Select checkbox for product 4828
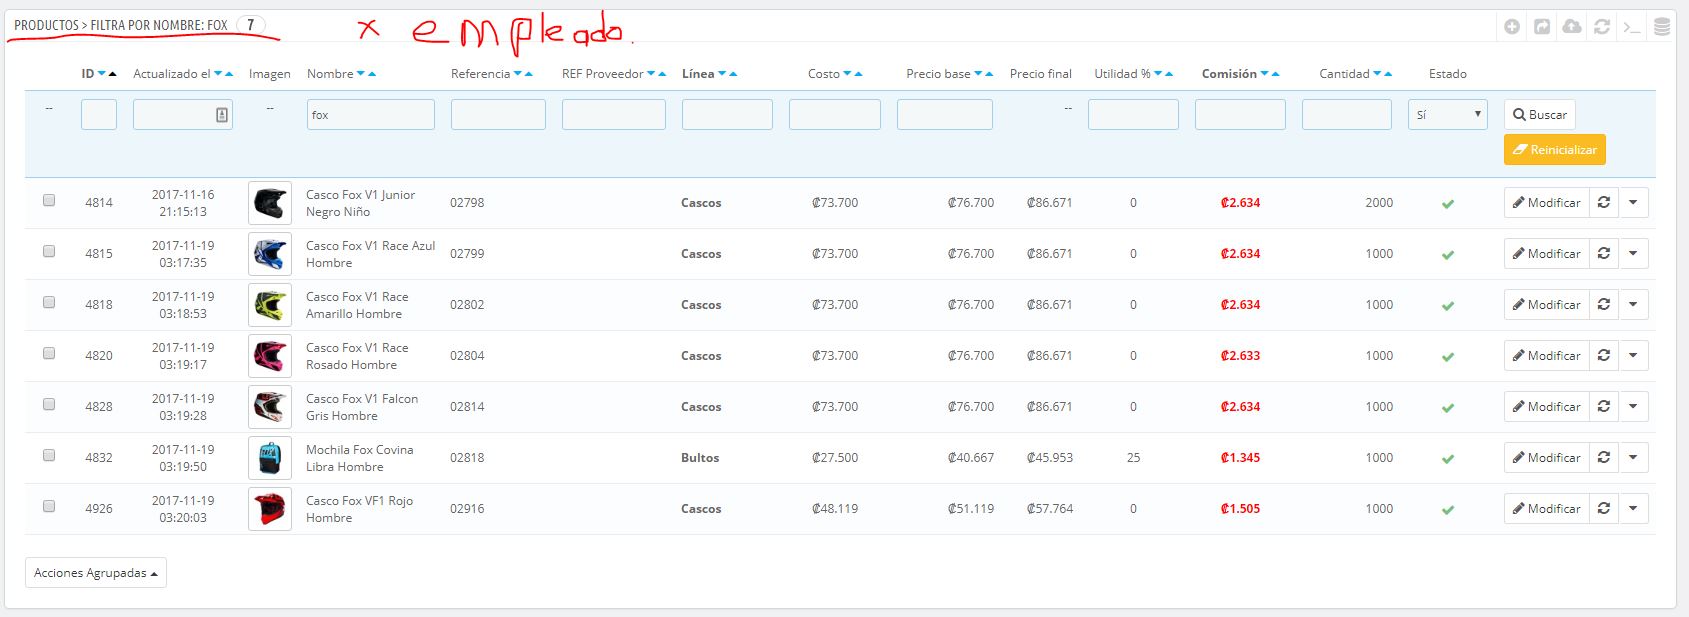Screen dimensions: 1689x617 (49, 404)
